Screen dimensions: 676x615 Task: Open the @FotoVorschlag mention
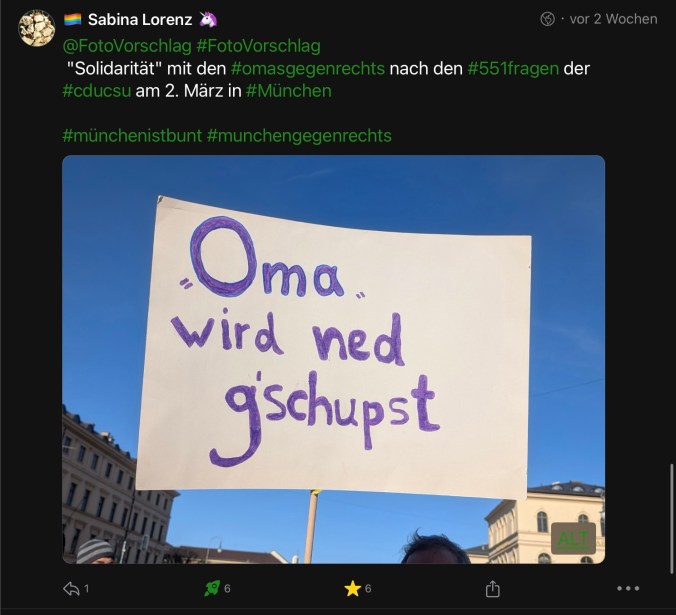127,46
